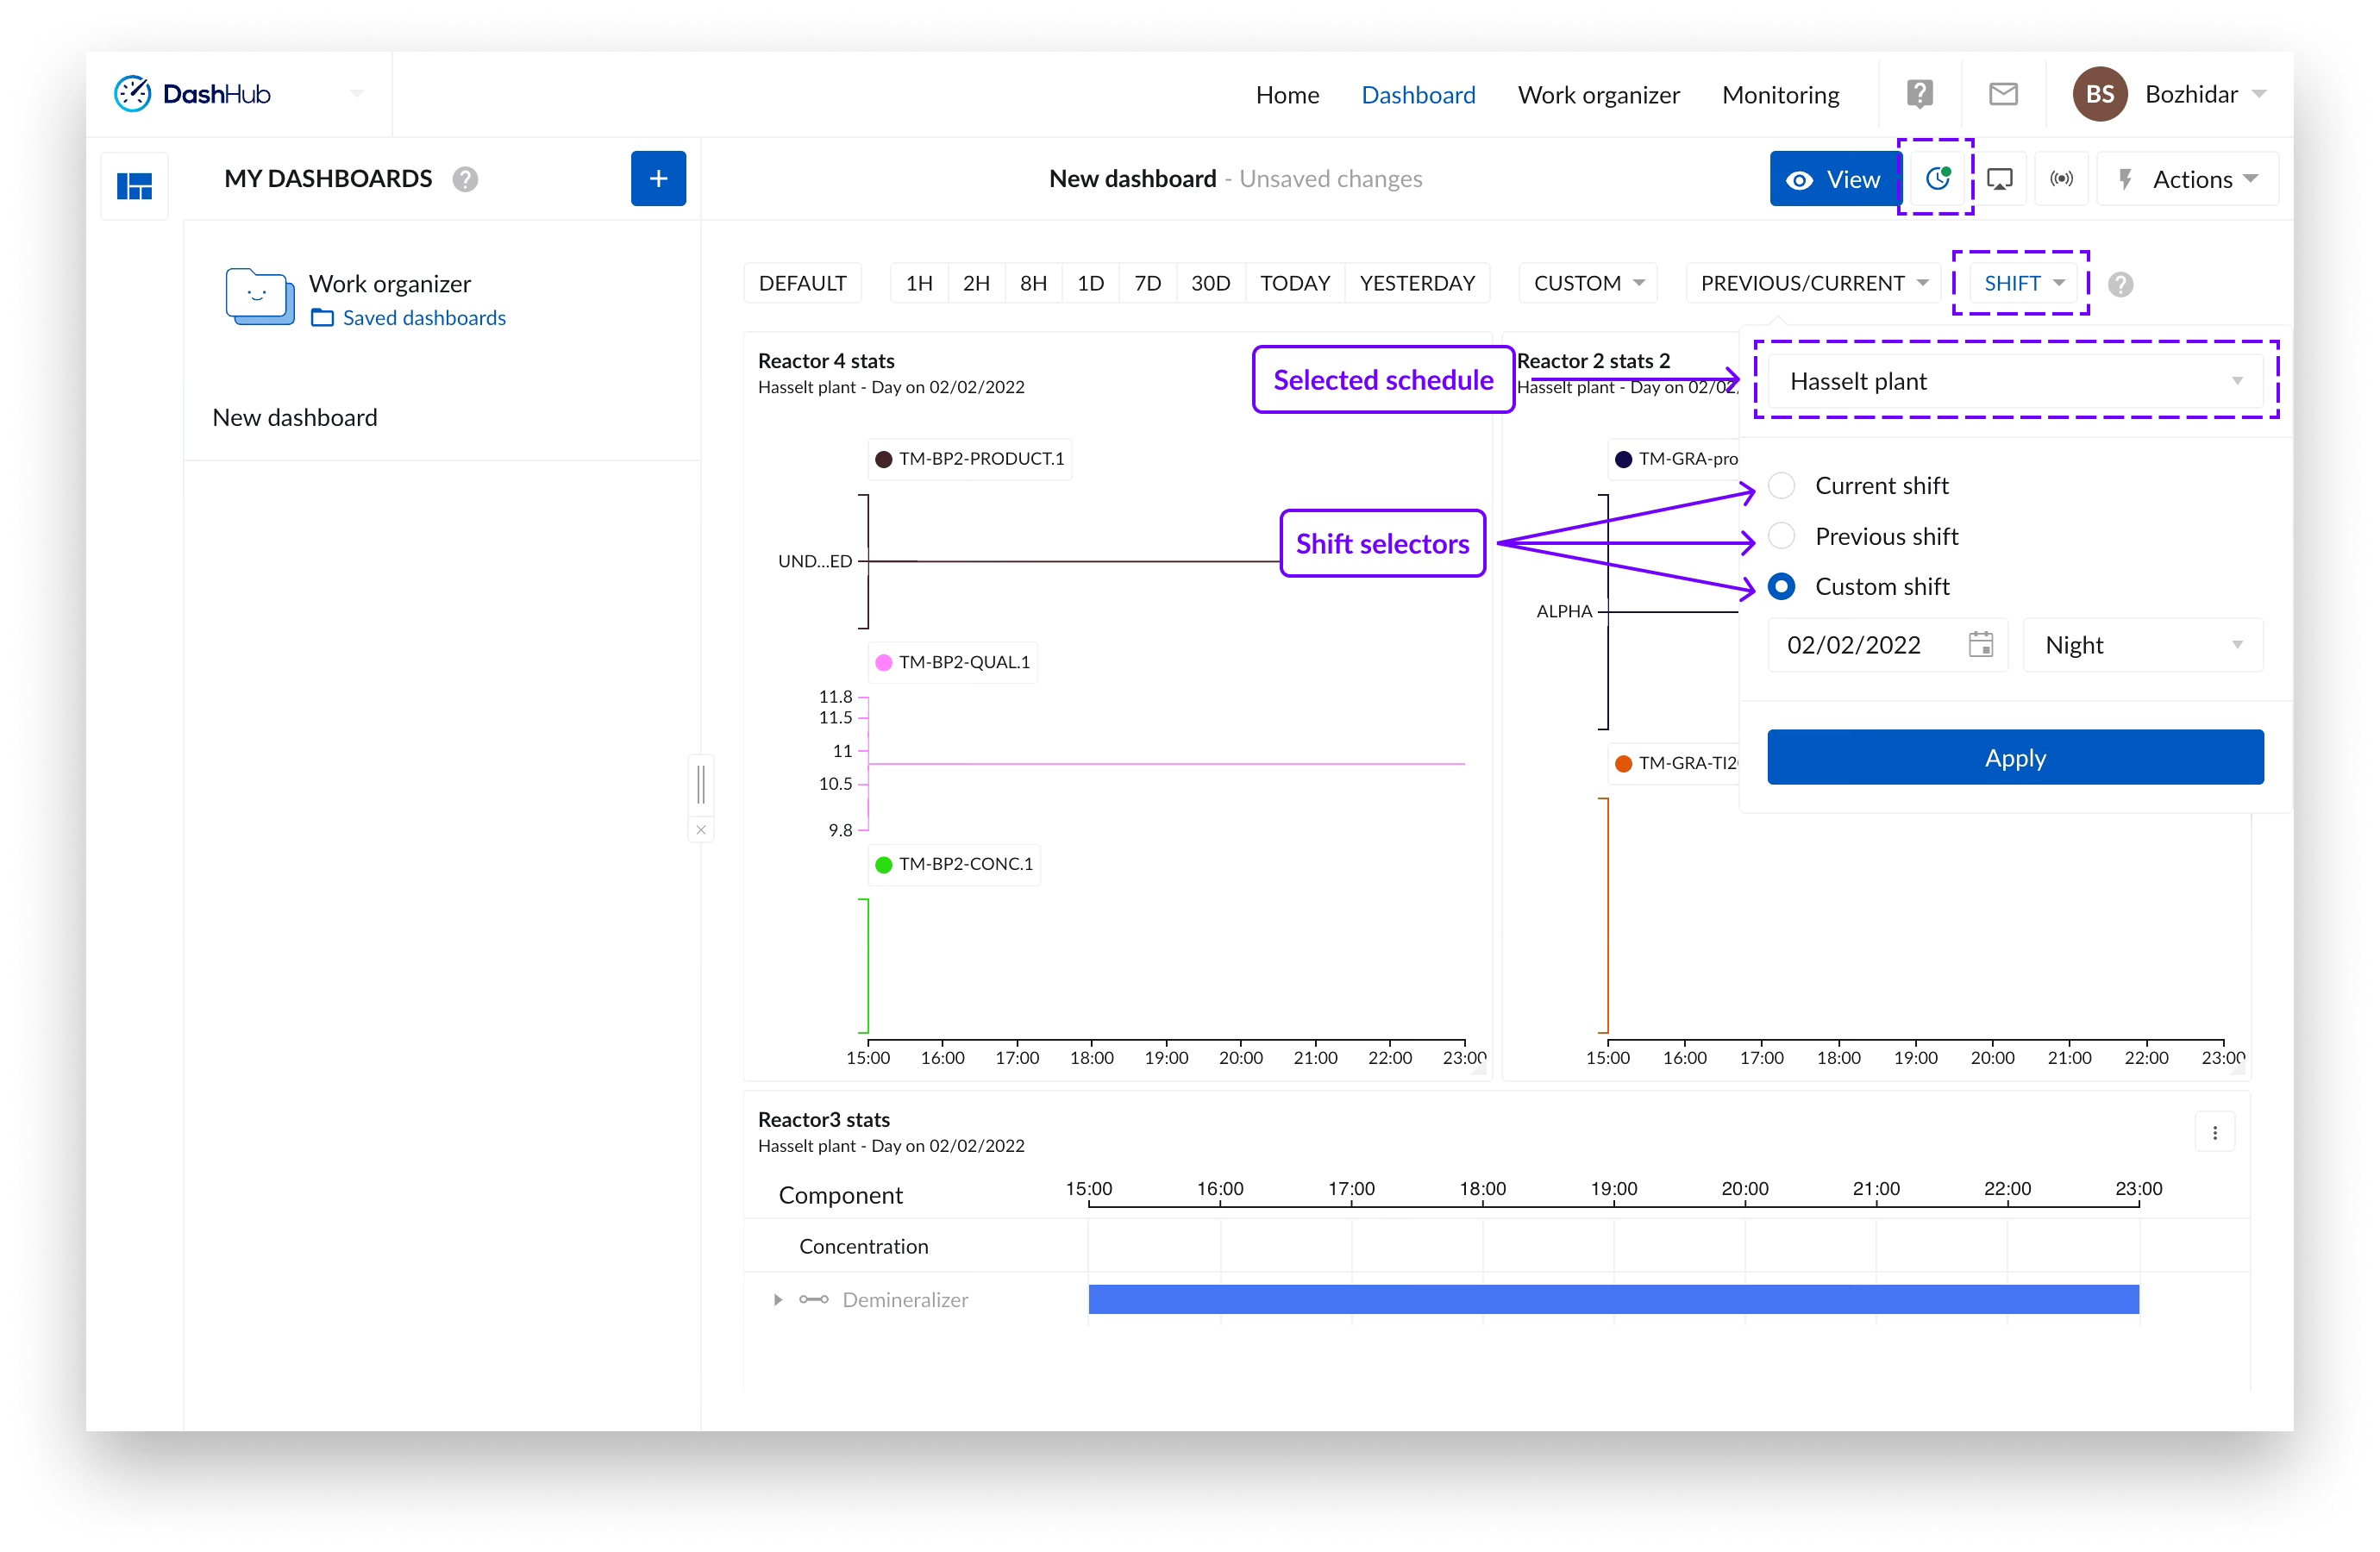Click the dashboard grid icon in sidebar

pos(134,186)
